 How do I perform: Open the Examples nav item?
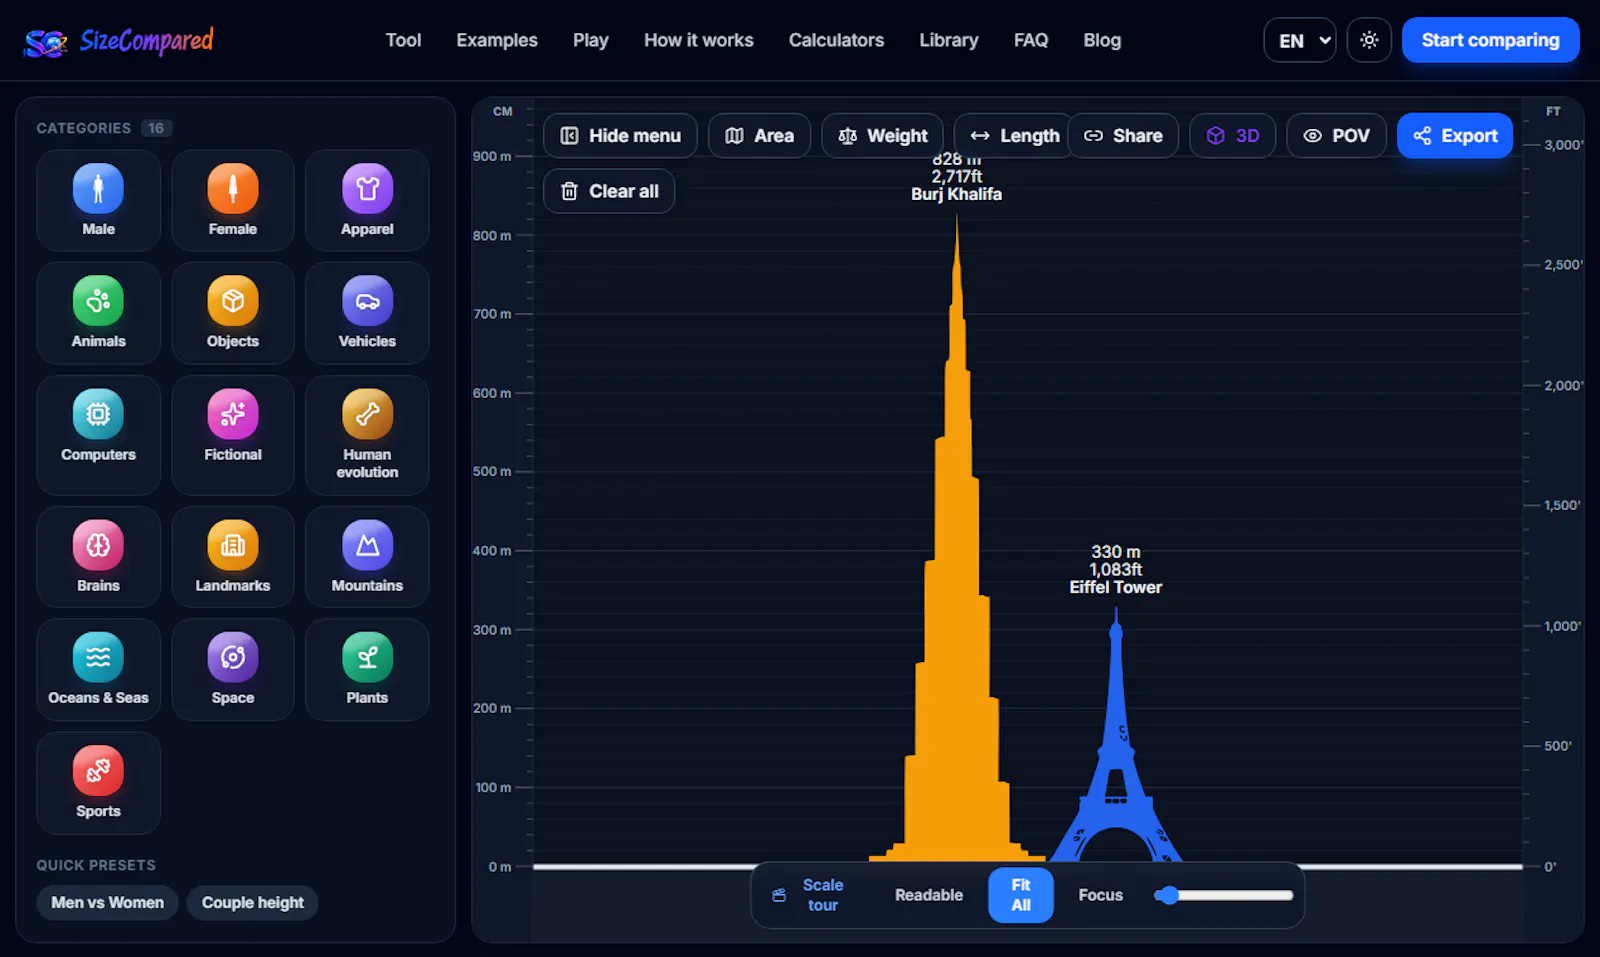coord(497,40)
